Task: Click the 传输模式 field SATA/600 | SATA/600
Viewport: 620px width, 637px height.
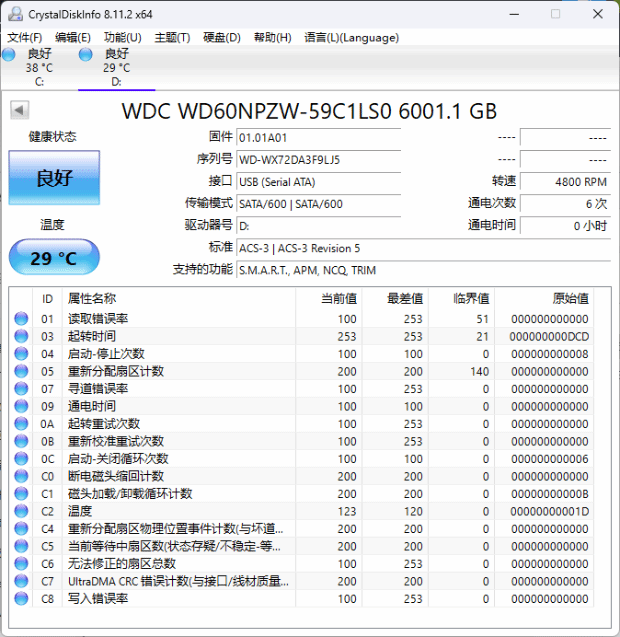Action: tap(319, 203)
